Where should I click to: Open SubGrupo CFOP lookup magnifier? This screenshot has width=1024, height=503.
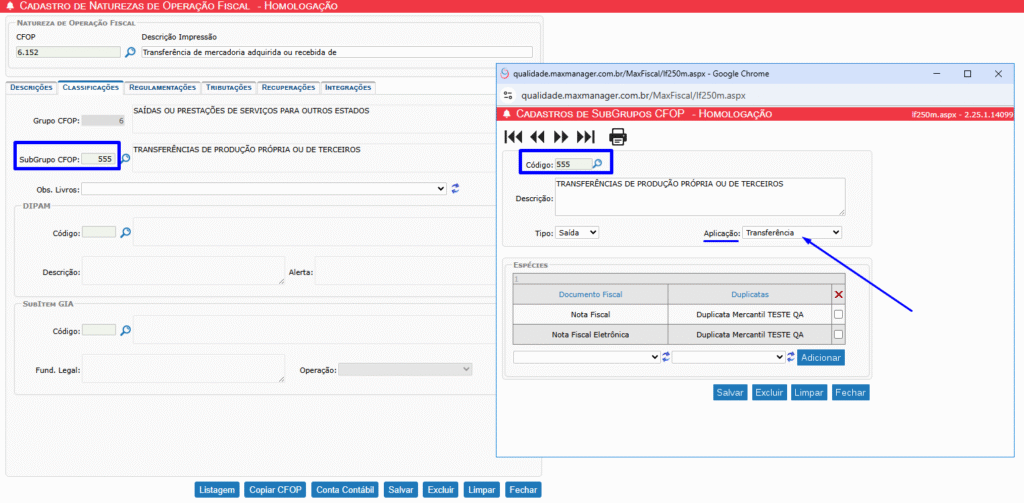(x=126, y=158)
